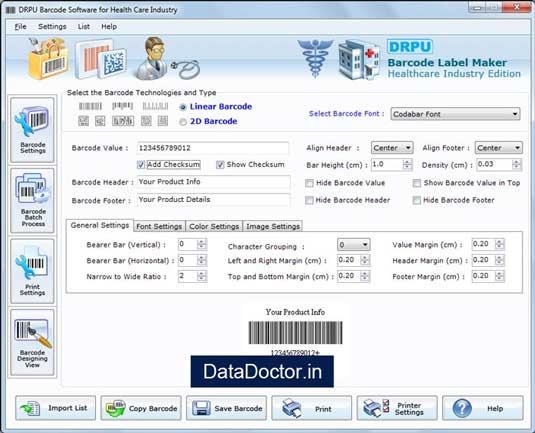Enable Hide Barcode Footer checkbox
This screenshot has height=433, width=535.
[417, 200]
